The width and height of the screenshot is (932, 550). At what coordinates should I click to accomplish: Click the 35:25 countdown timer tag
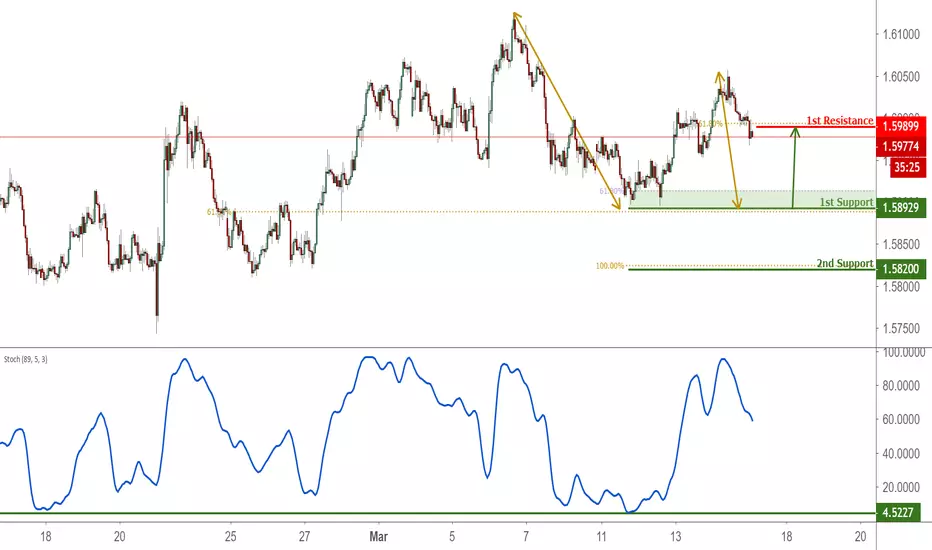tap(907, 167)
